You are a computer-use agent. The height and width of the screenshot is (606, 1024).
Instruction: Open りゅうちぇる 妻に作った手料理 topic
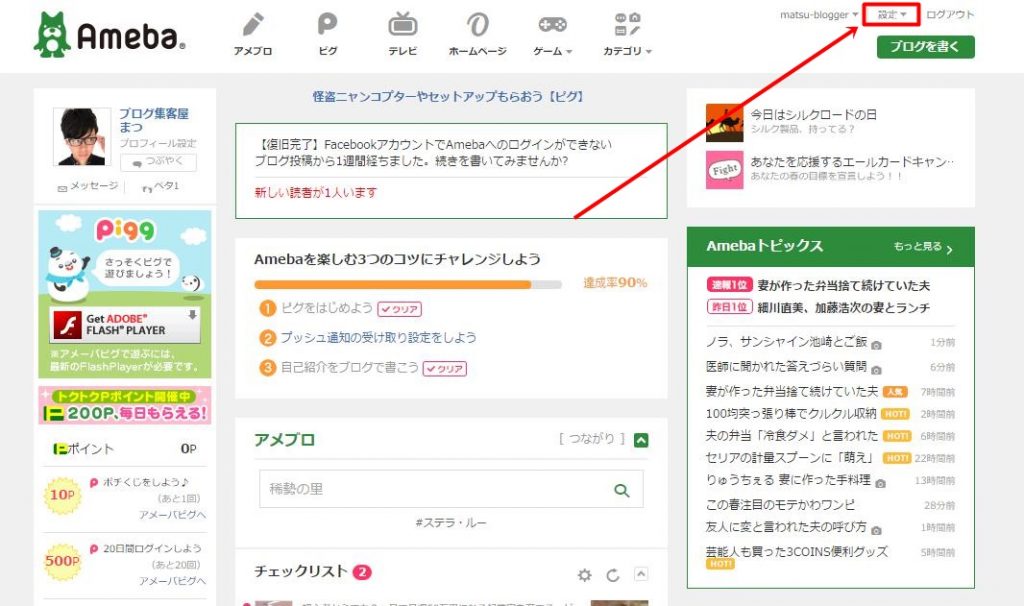[788, 480]
